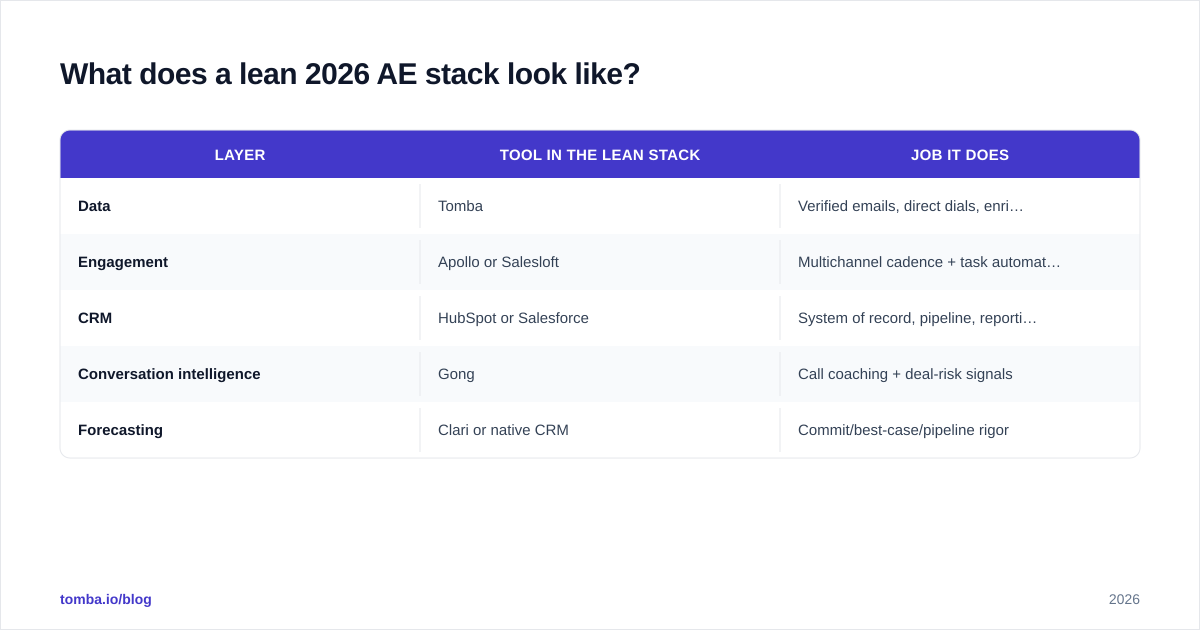This screenshot has width=1200, height=630.
Task: Open the tomba.io/blog link
Action: point(106,599)
